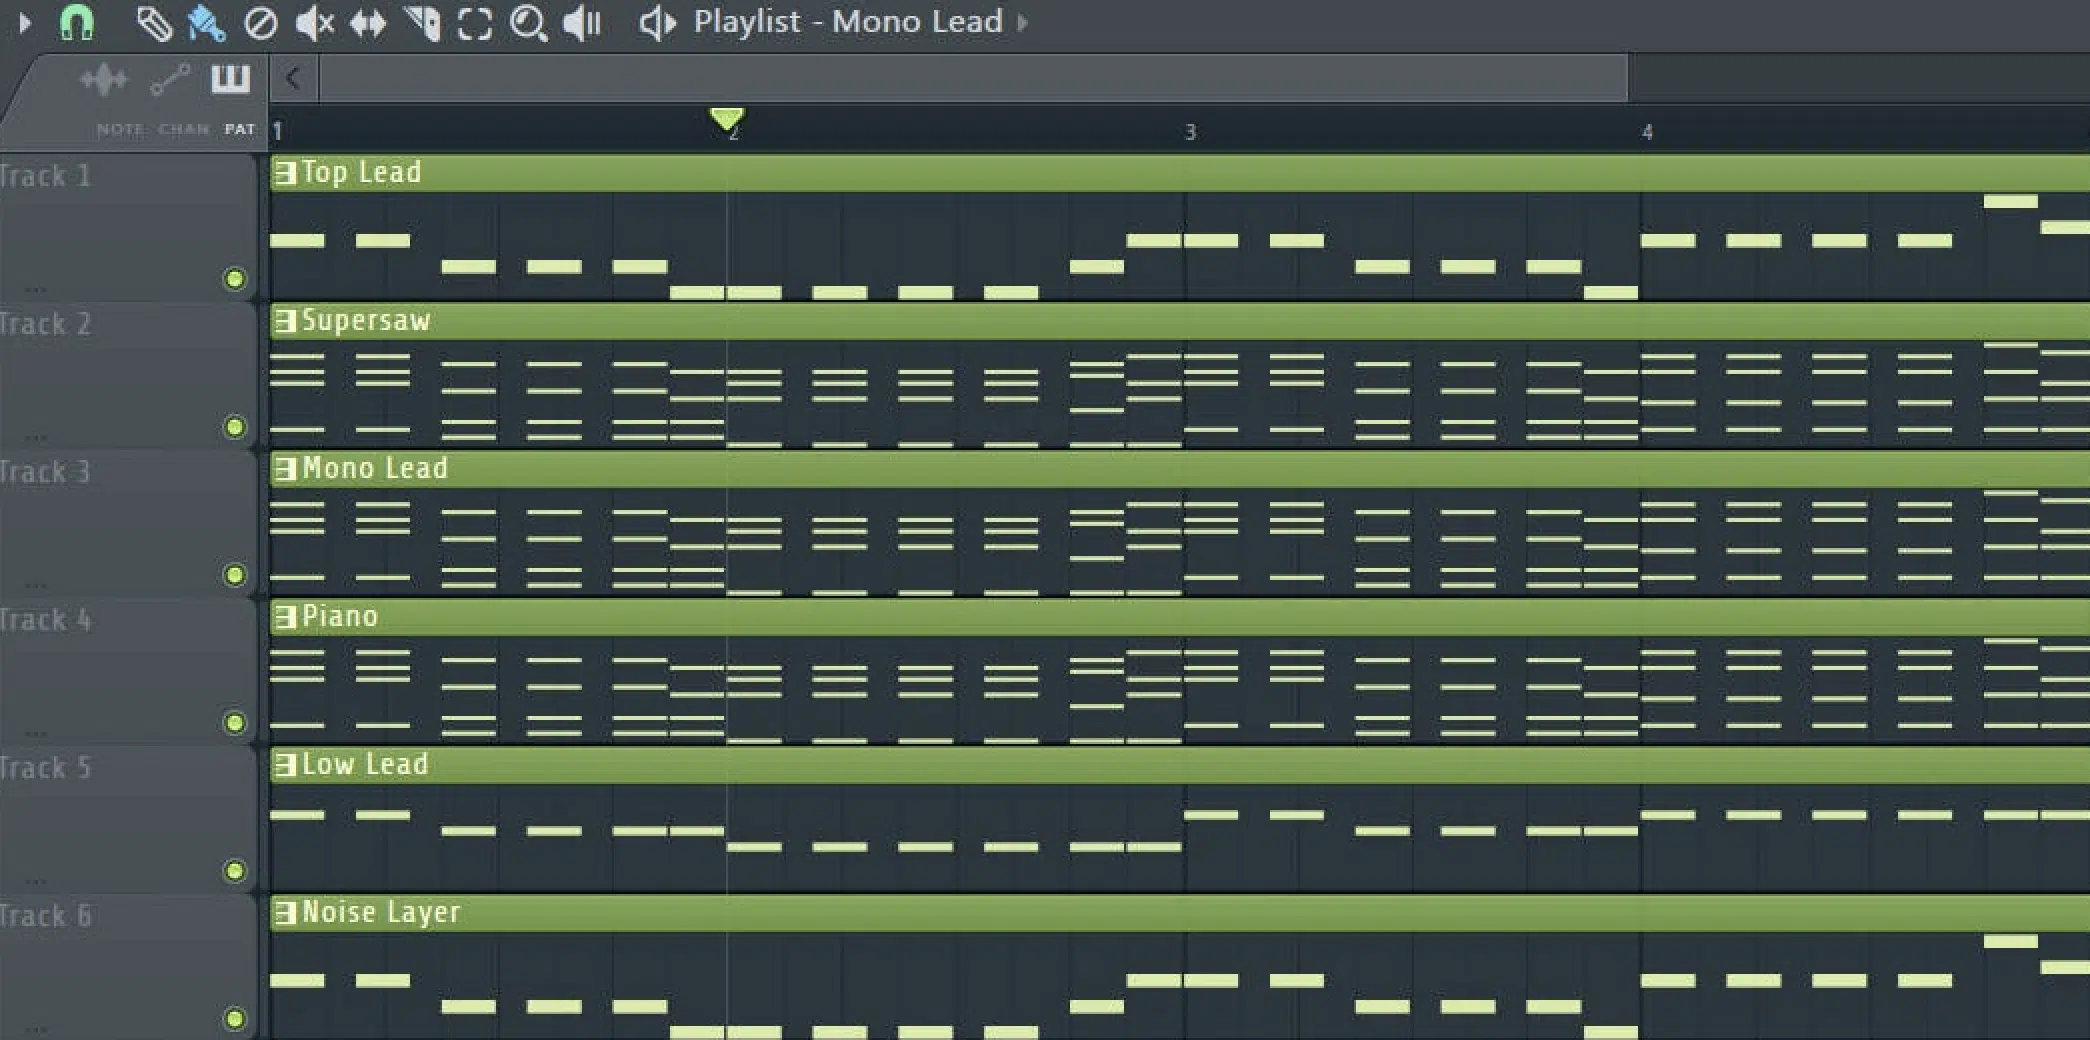Toggle the magnet snap tool
This screenshot has width=2090, height=1040.
[x=76, y=22]
